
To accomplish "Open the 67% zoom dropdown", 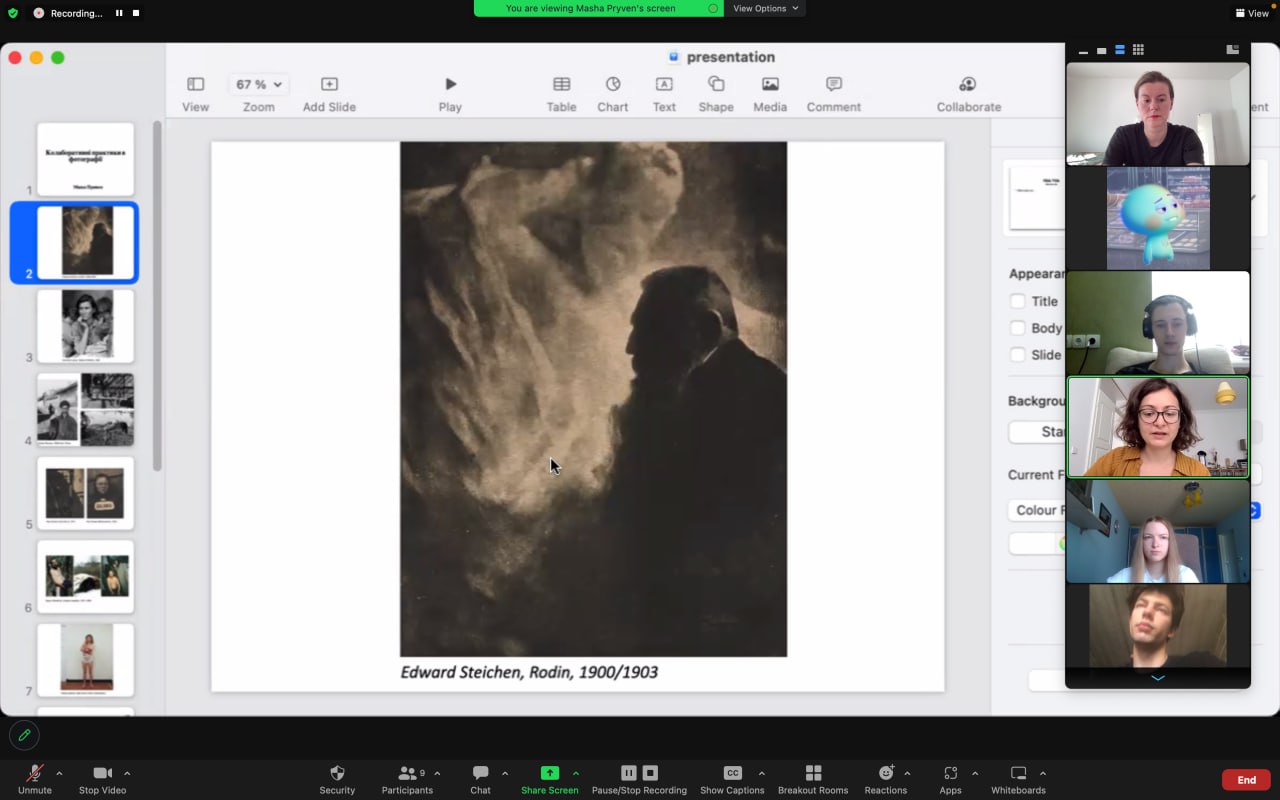I will pyautogui.click(x=258, y=85).
